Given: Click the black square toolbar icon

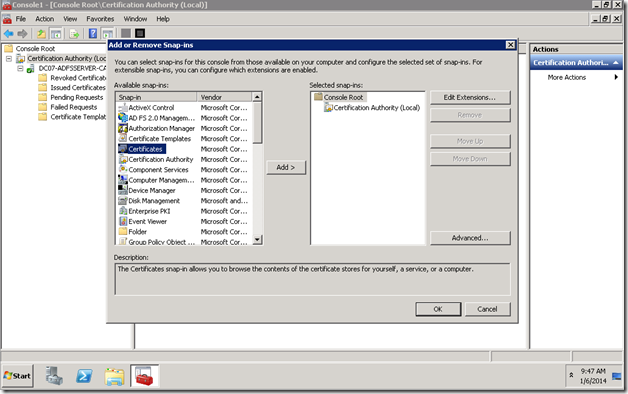Looking at the screenshot, I should click(140, 33).
